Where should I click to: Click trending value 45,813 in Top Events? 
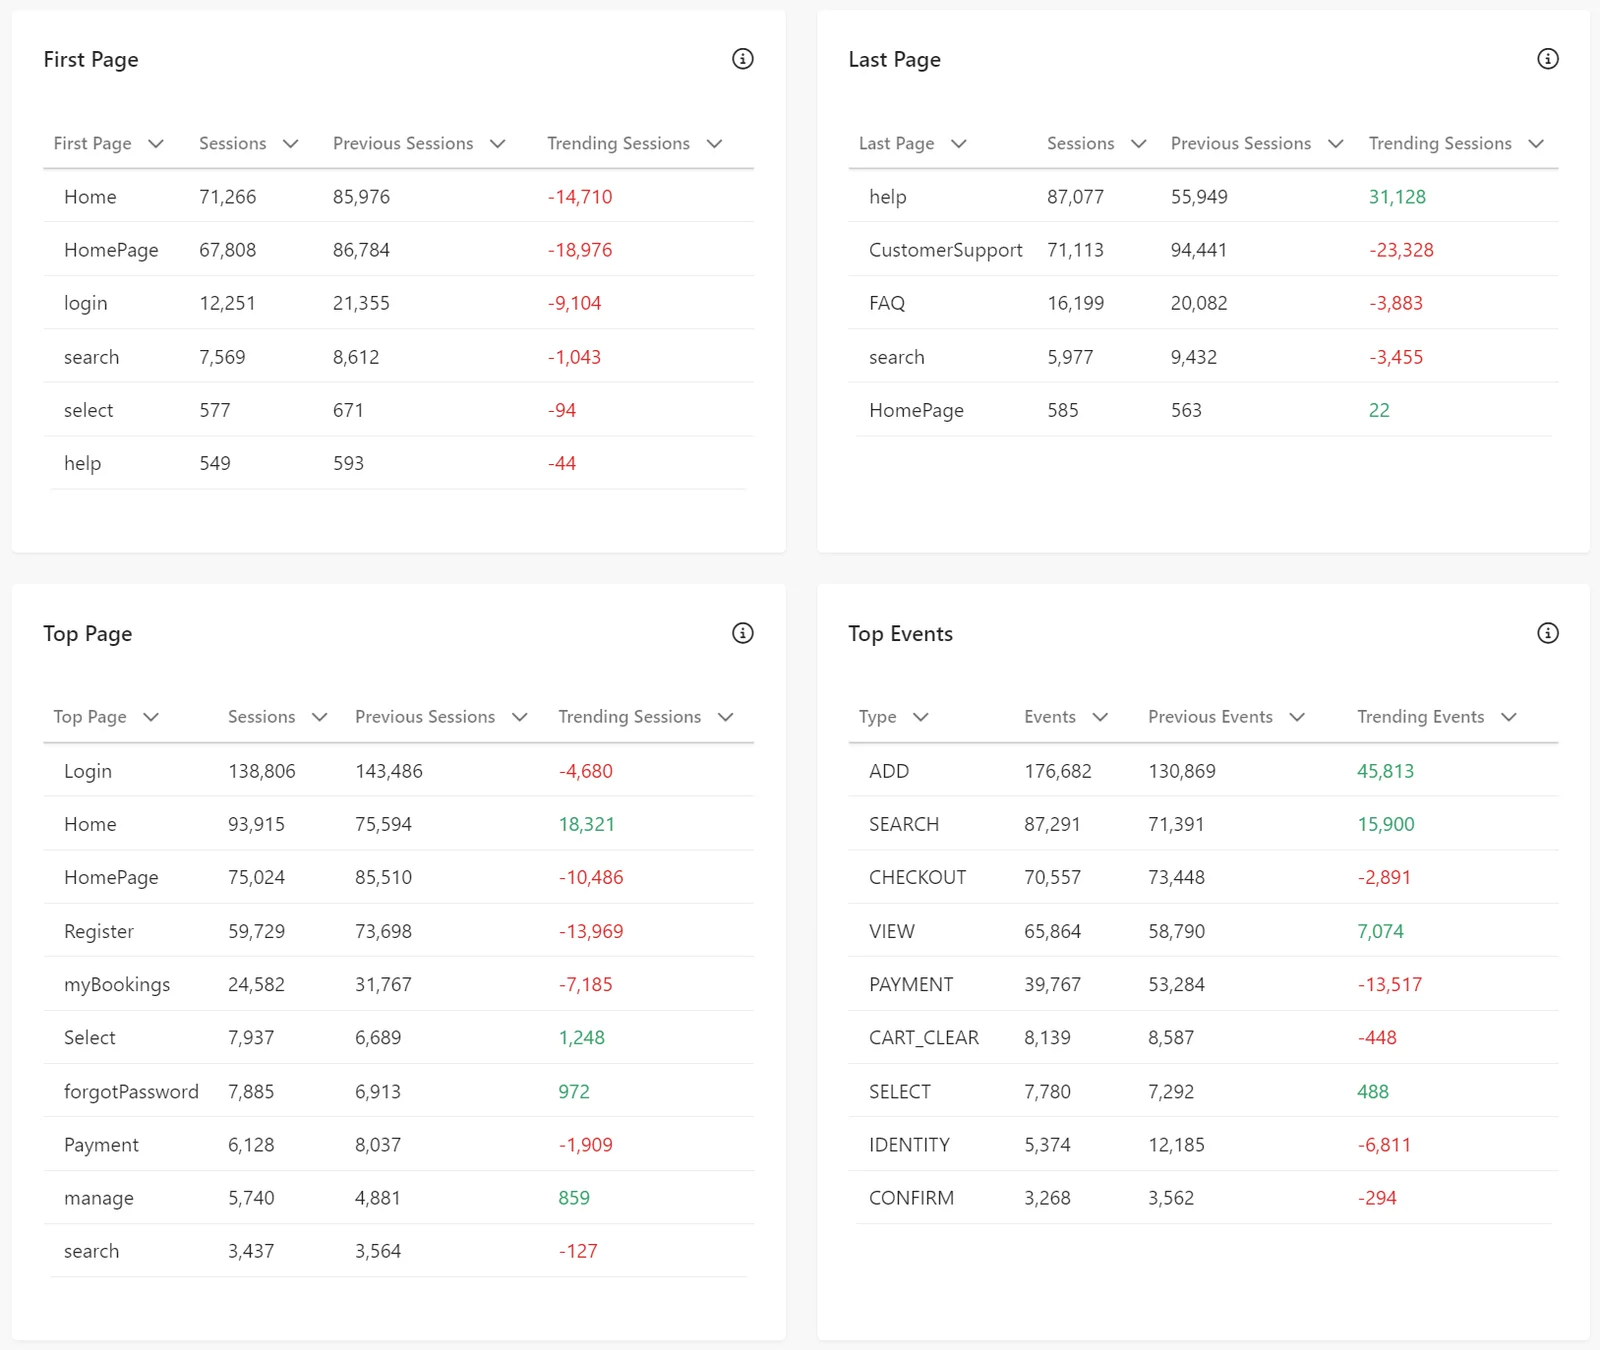(x=1385, y=771)
